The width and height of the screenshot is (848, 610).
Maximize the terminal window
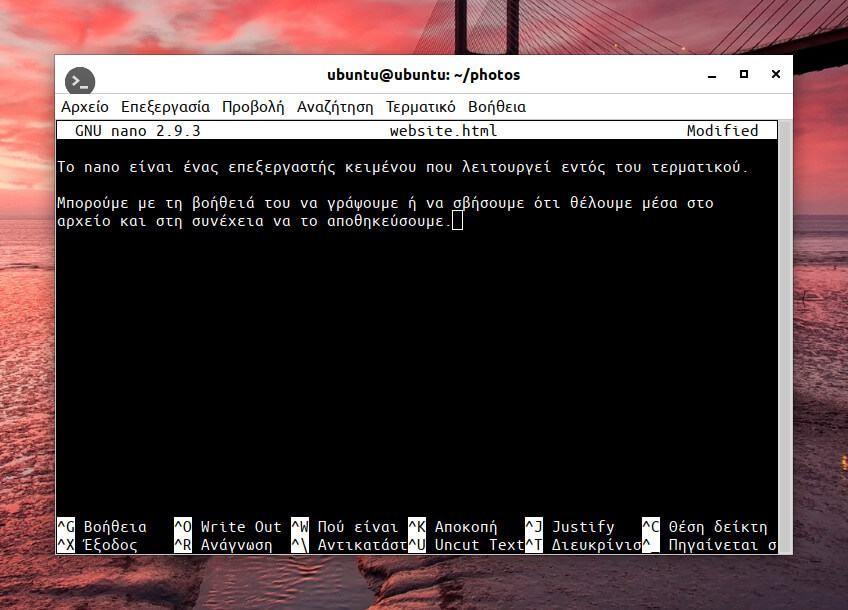(744, 74)
